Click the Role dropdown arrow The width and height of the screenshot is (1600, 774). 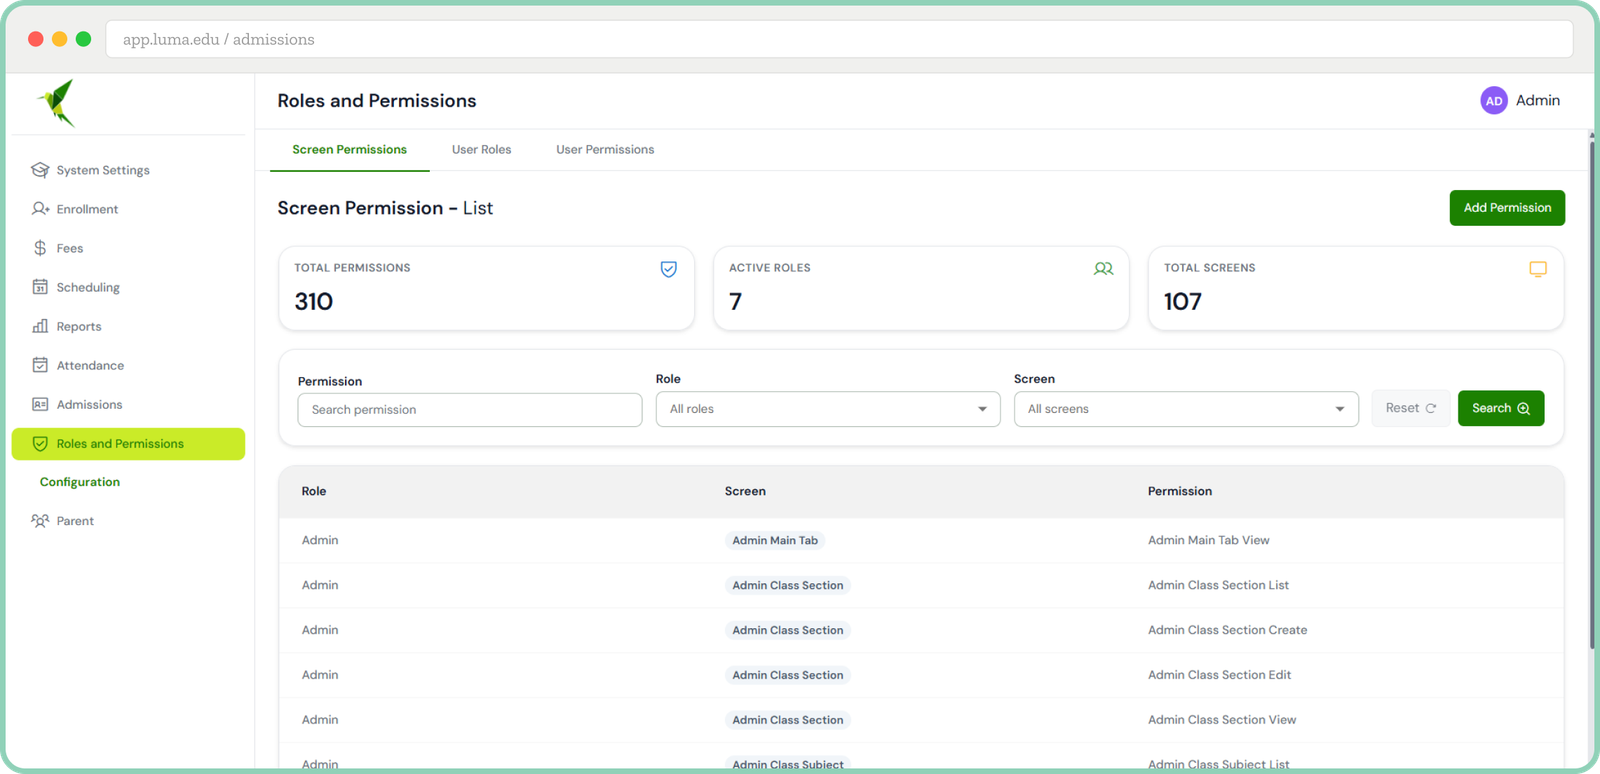pyautogui.click(x=982, y=409)
